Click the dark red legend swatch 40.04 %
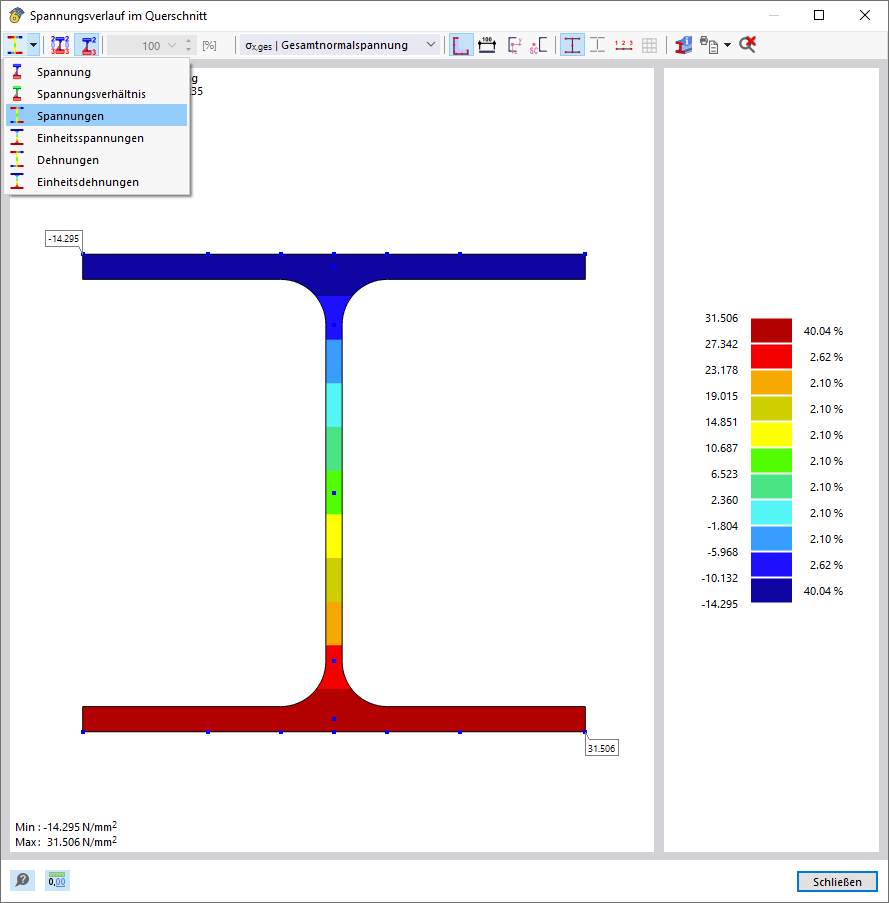This screenshot has height=903, width=889. 772,331
